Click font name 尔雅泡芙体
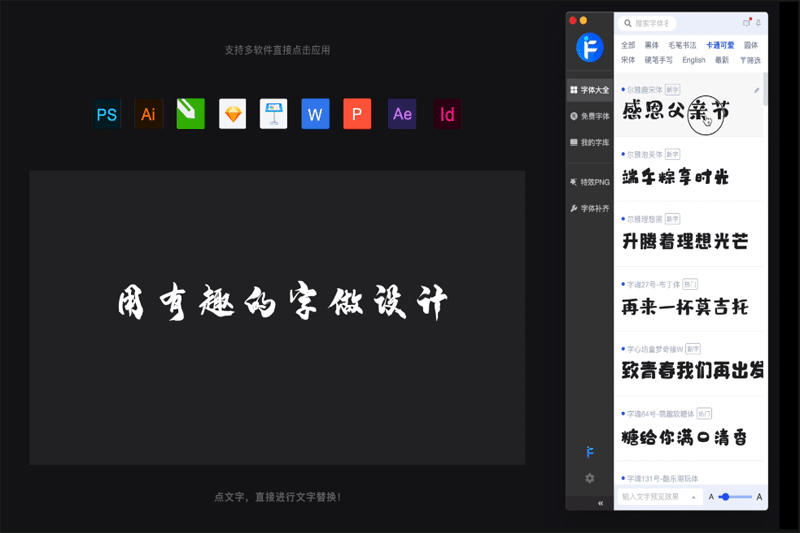This screenshot has height=533, width=800. coord(644,155)
